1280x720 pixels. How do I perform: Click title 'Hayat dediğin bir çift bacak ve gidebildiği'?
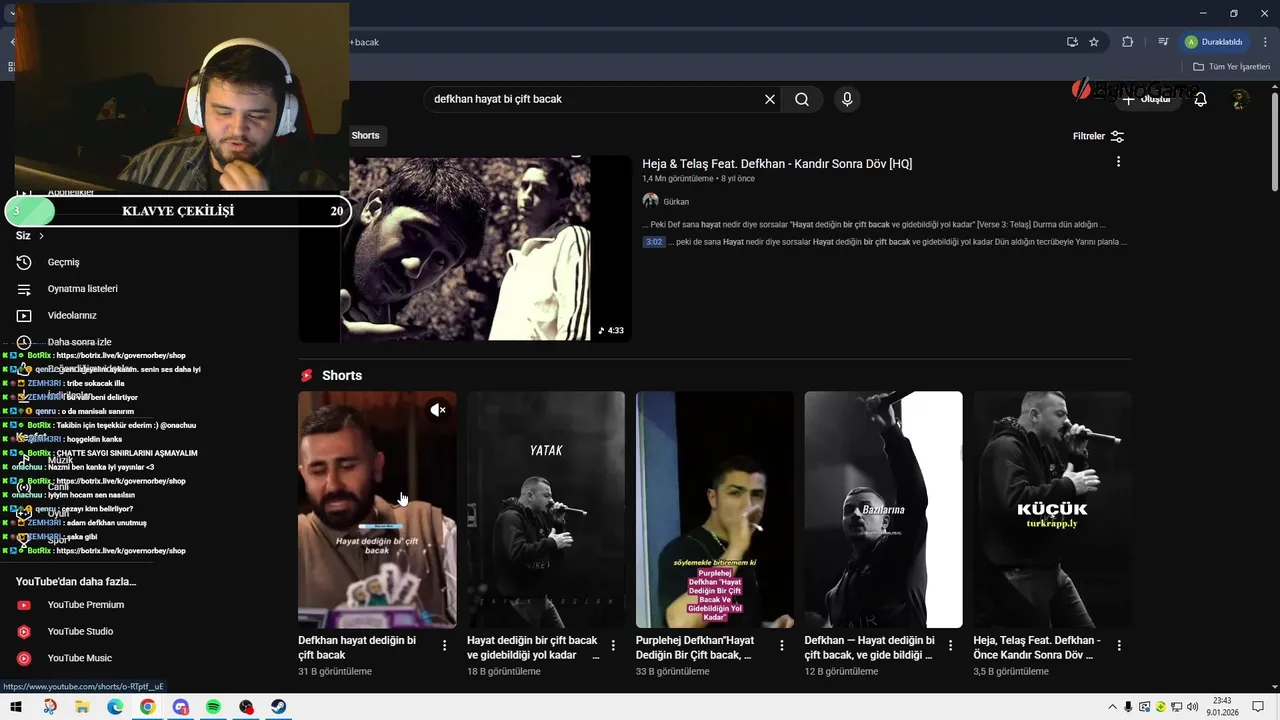(533, 647)
